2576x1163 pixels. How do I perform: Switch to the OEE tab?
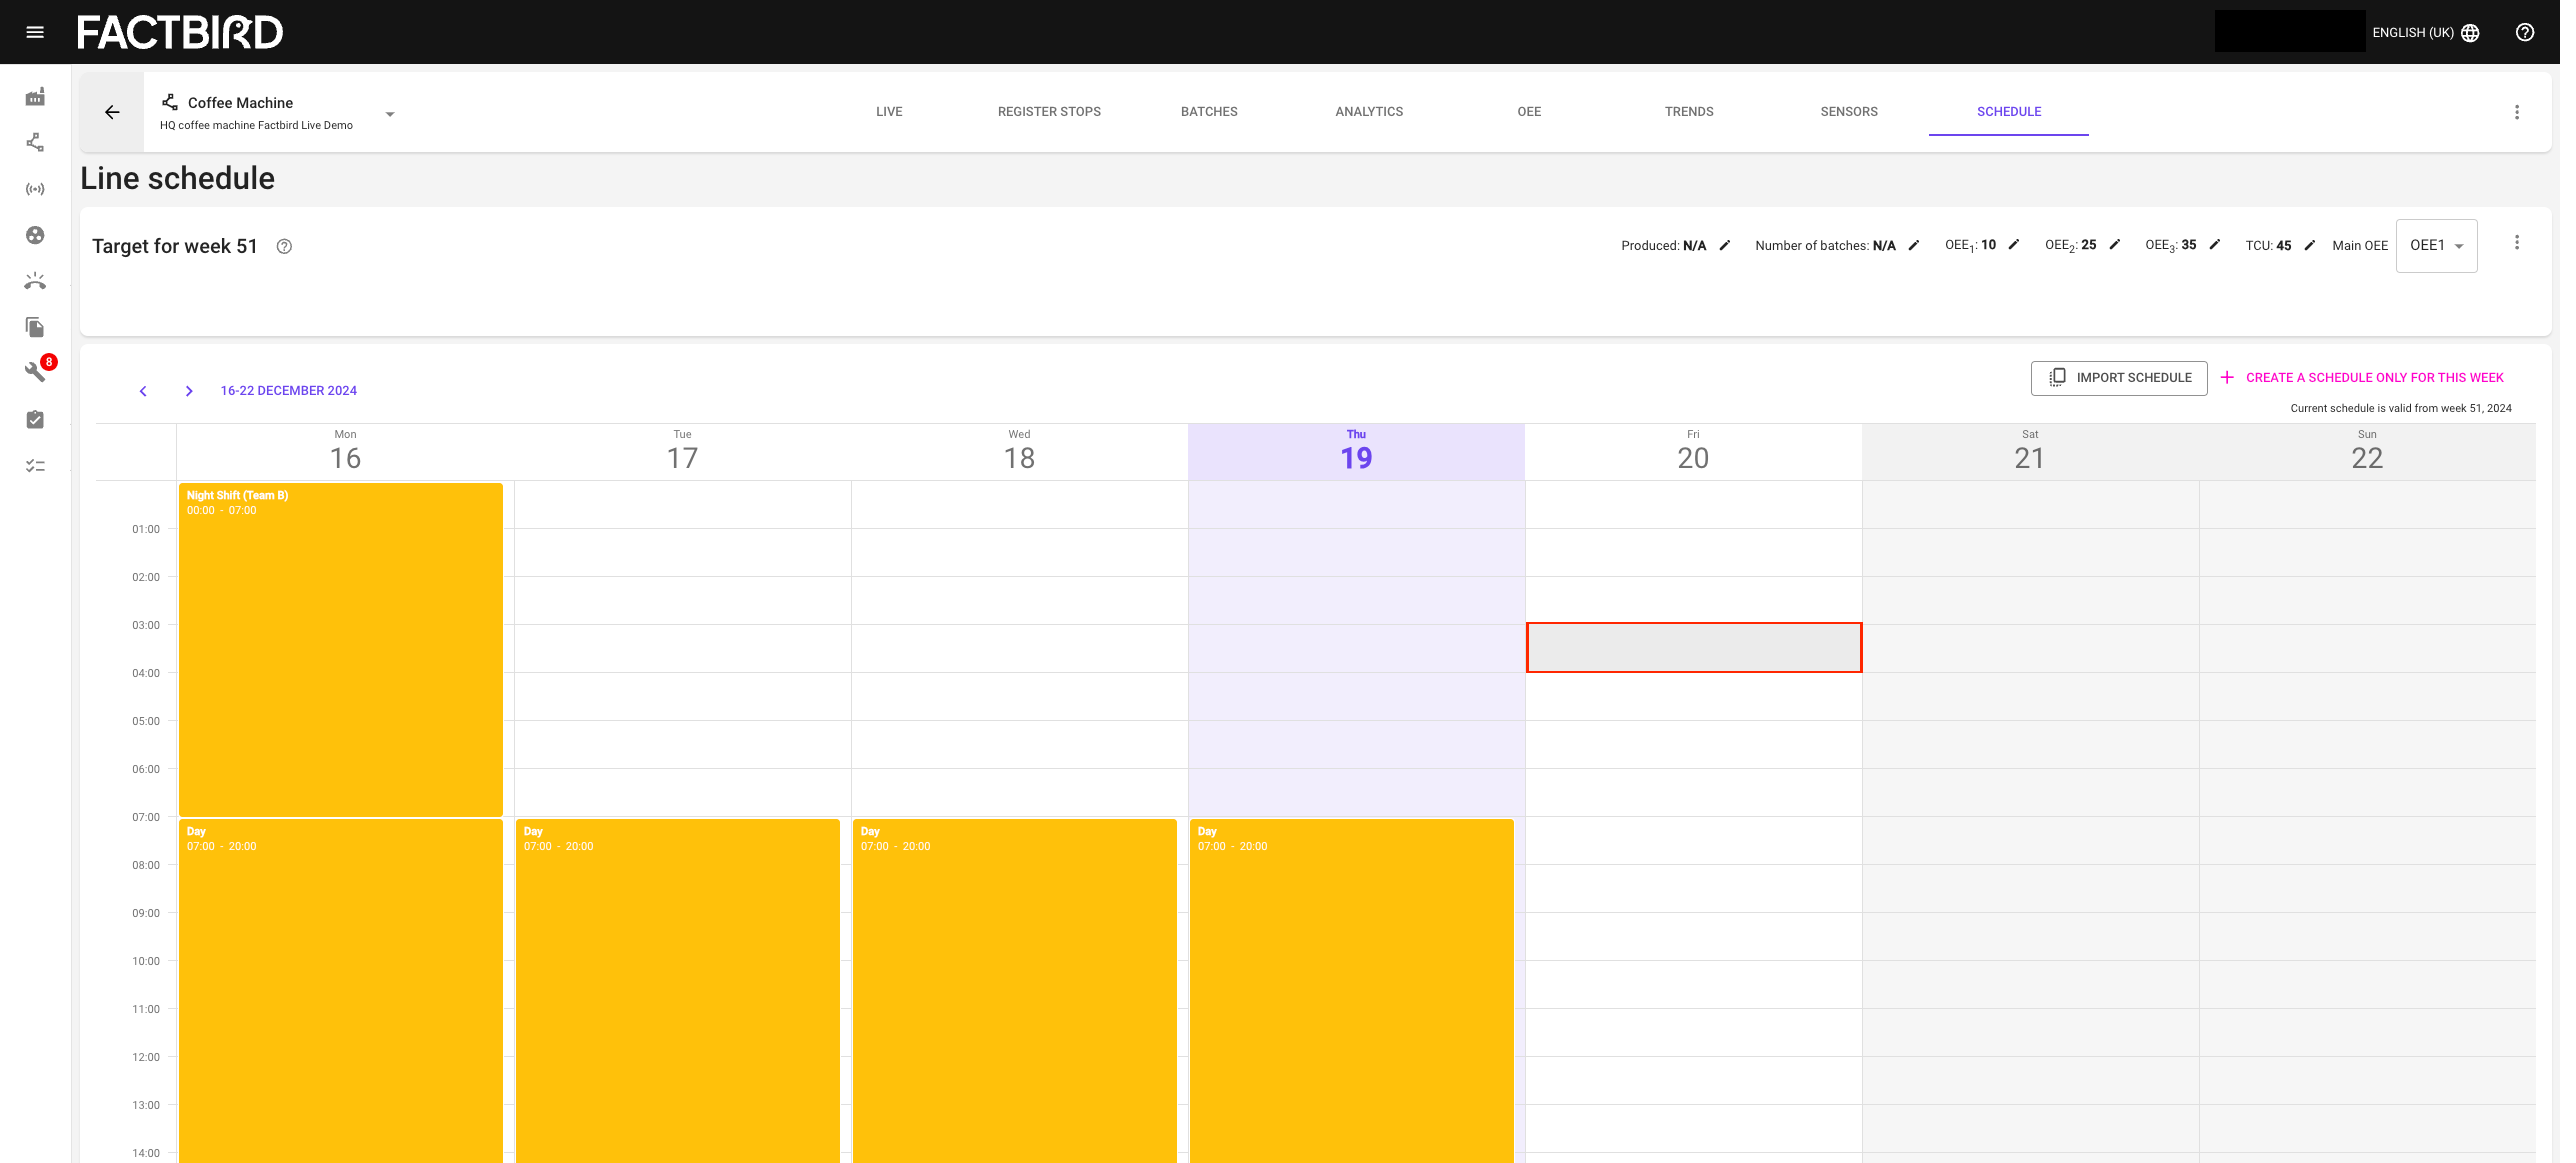pyautogui.click(x=1529, y=112)
